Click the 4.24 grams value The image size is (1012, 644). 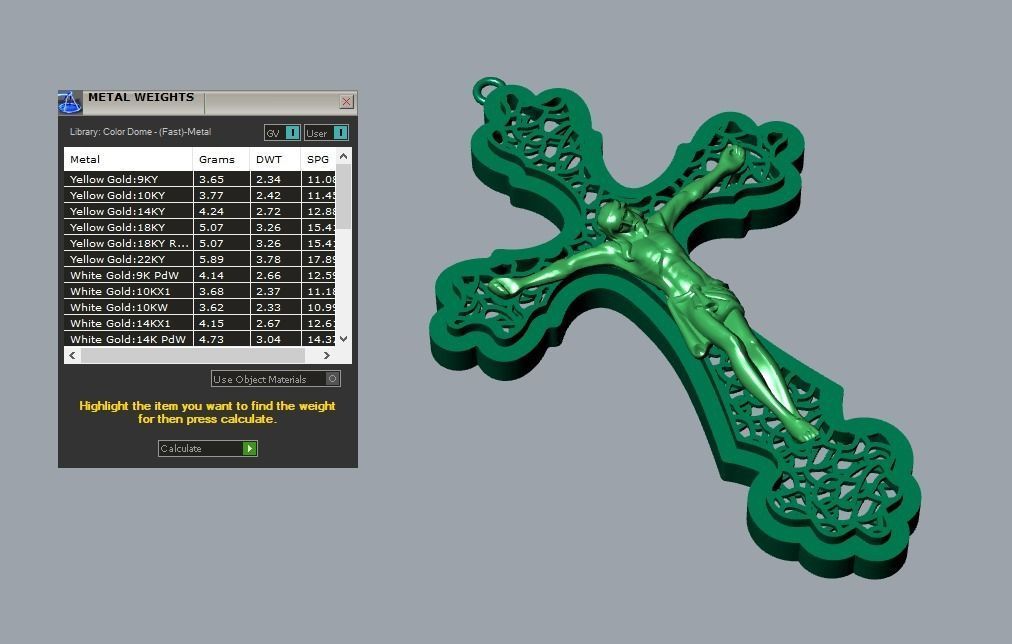tap(211, 212)
